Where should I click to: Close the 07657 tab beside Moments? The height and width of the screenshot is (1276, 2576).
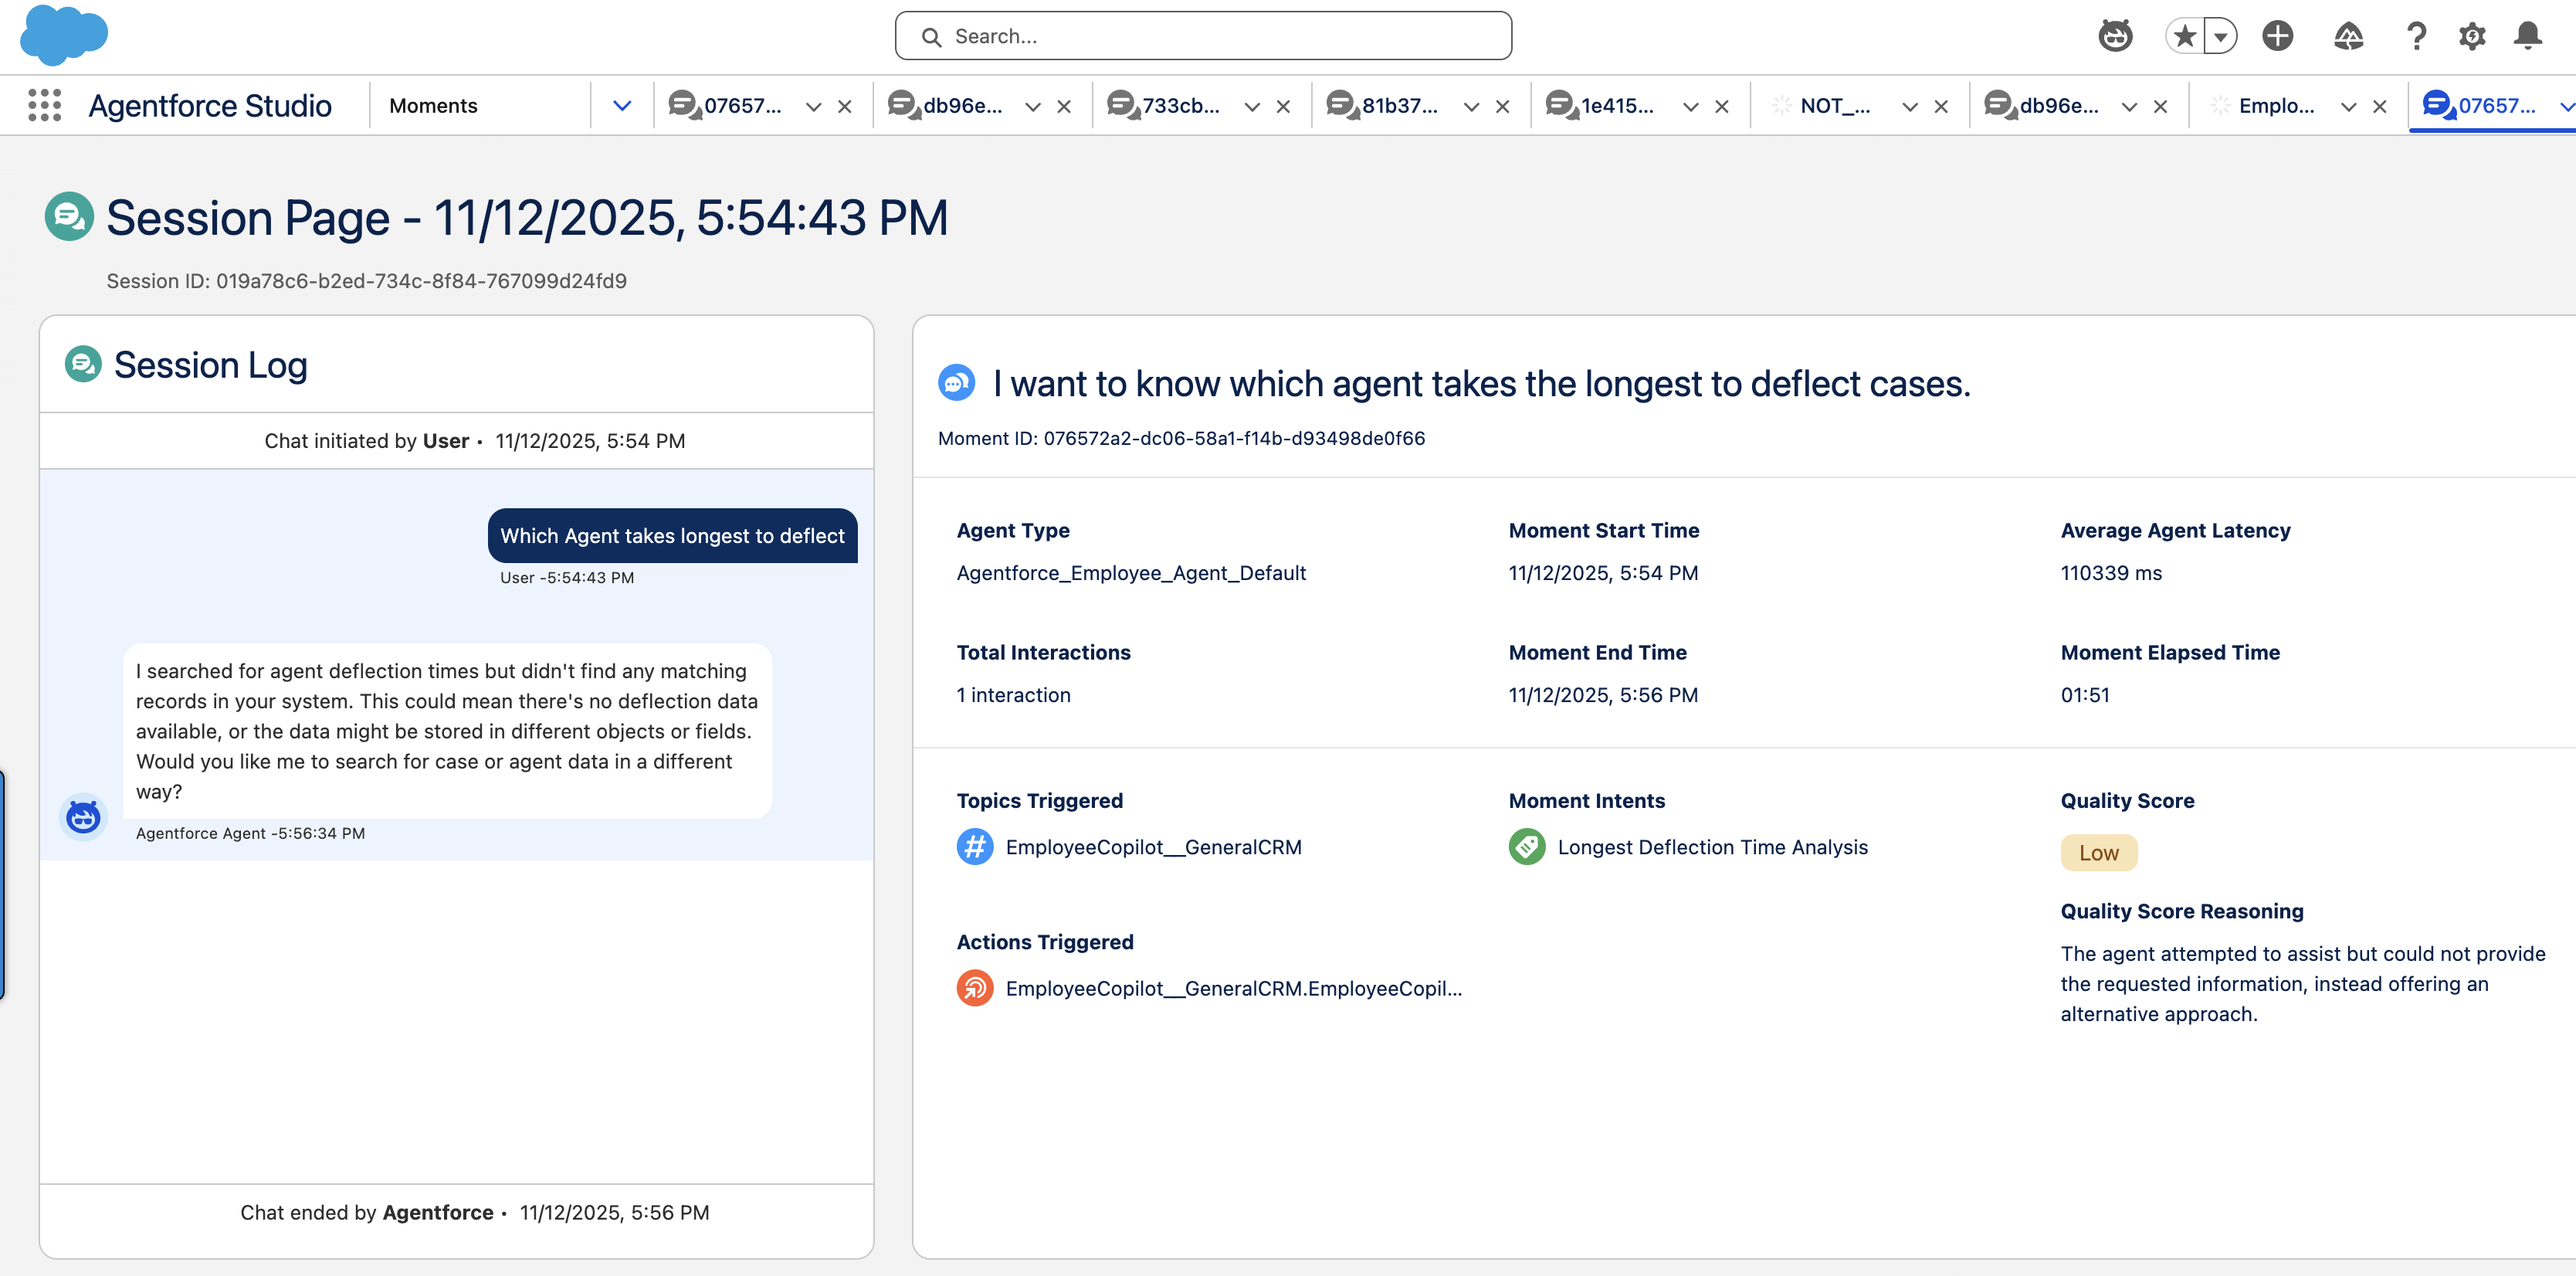click(x=845, y=106)
